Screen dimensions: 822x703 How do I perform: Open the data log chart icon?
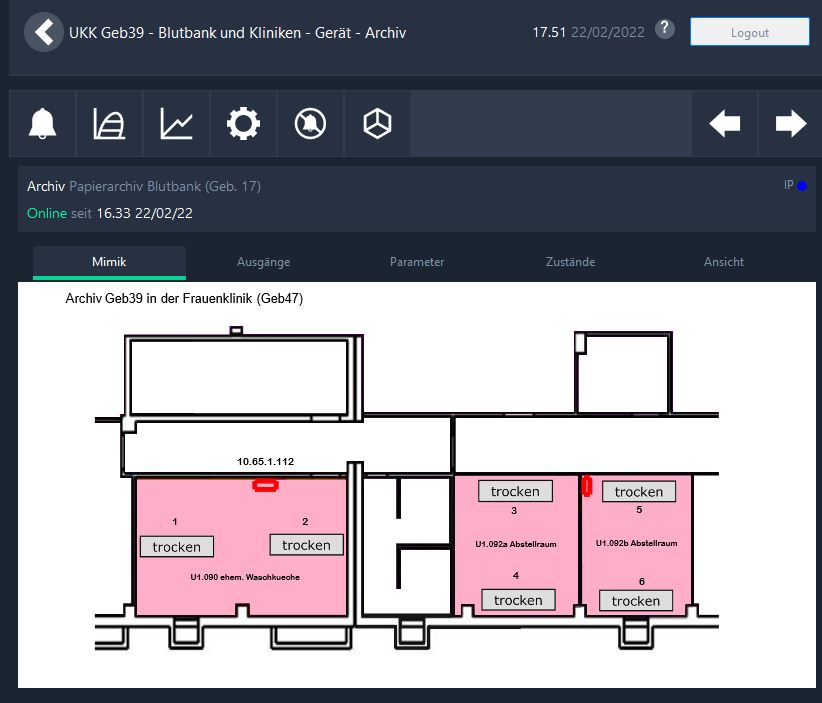110,124
